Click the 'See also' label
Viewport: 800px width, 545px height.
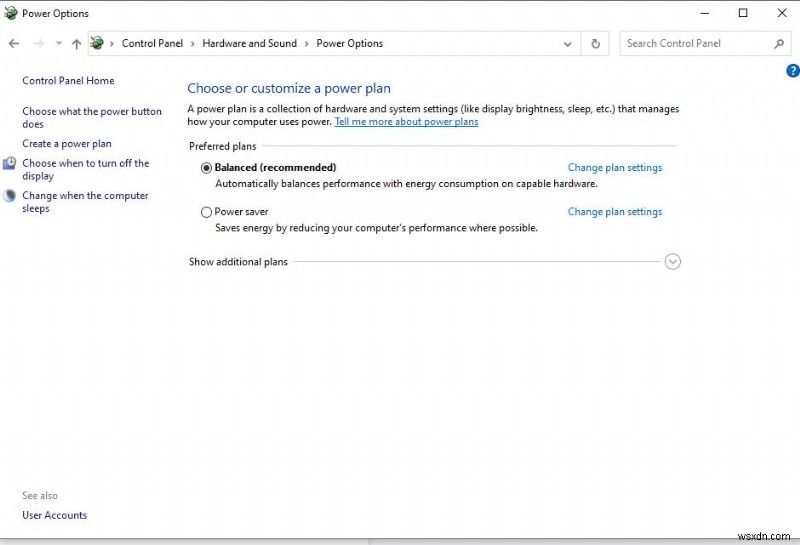[40, 496]
